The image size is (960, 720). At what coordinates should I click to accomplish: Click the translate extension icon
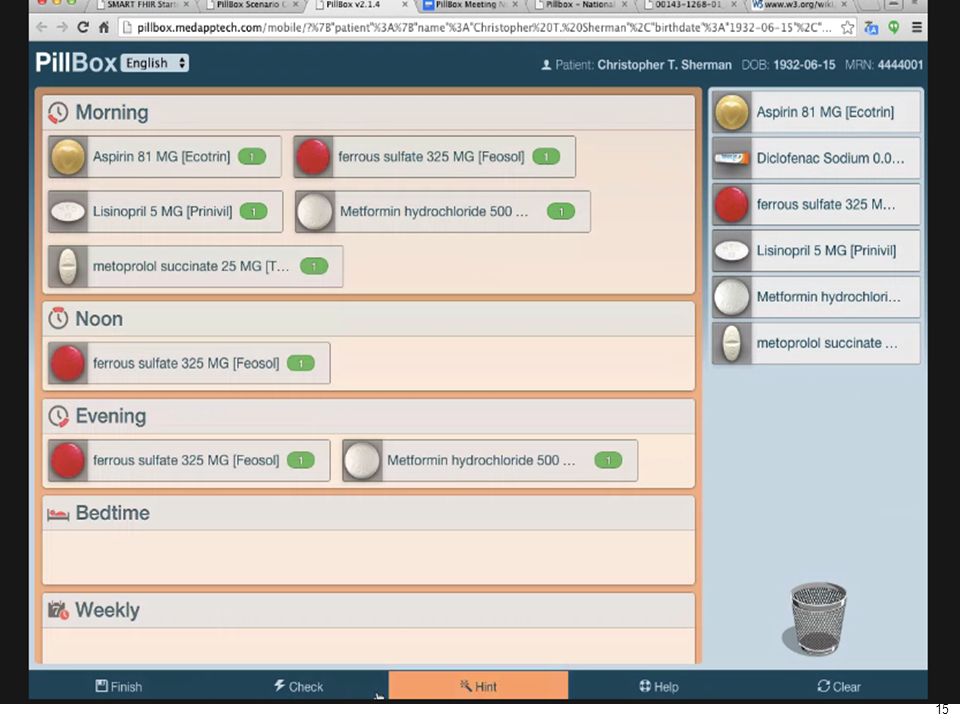(871, 28)
